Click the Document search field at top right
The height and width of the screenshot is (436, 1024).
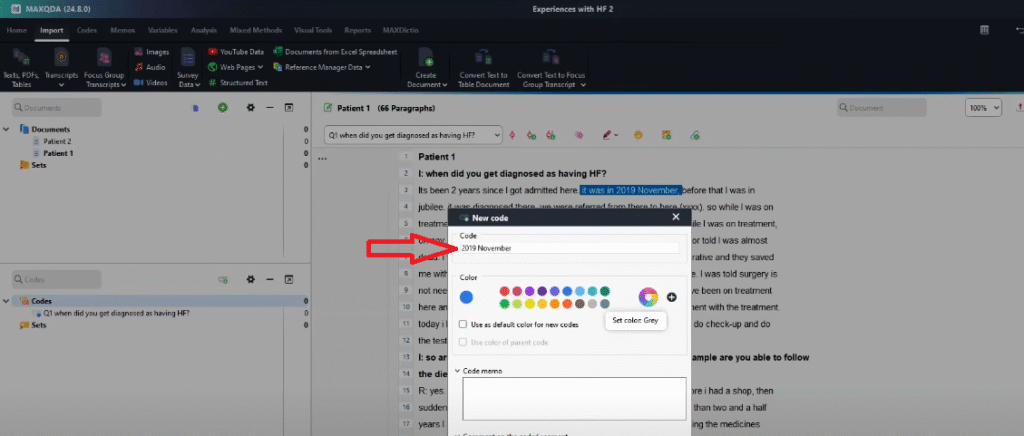click(882, 108)
